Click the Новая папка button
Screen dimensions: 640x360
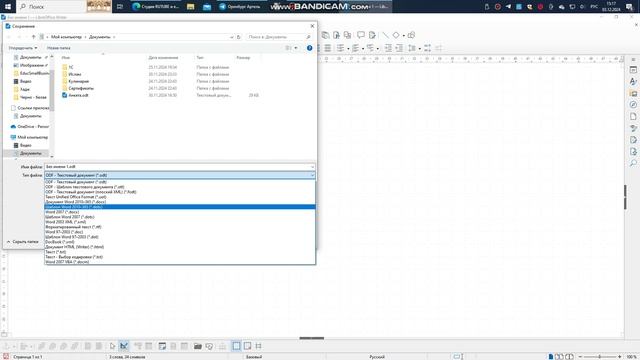point(58,48)
